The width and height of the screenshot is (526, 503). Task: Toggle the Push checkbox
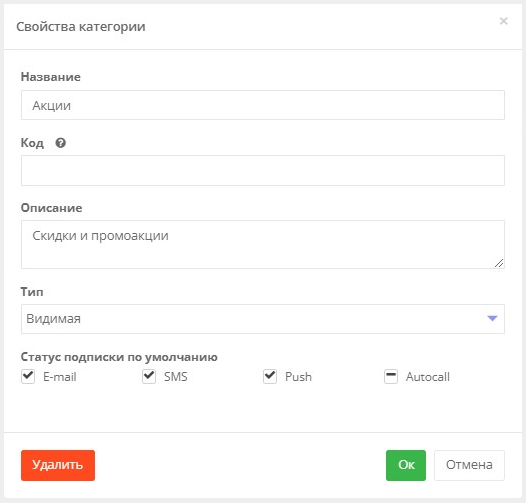(x=270, y=376)
